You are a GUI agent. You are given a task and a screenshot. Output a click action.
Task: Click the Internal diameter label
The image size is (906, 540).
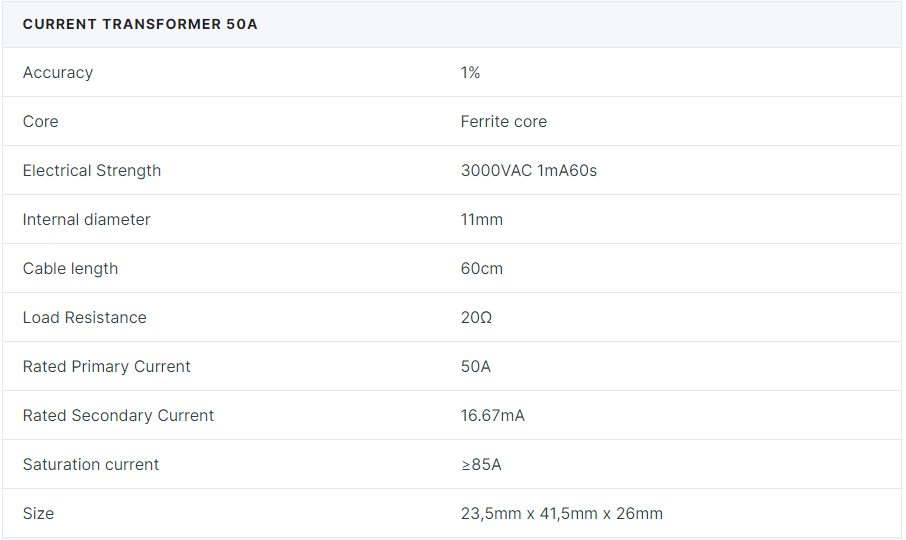pyautogui.click(x=87, y=220)
